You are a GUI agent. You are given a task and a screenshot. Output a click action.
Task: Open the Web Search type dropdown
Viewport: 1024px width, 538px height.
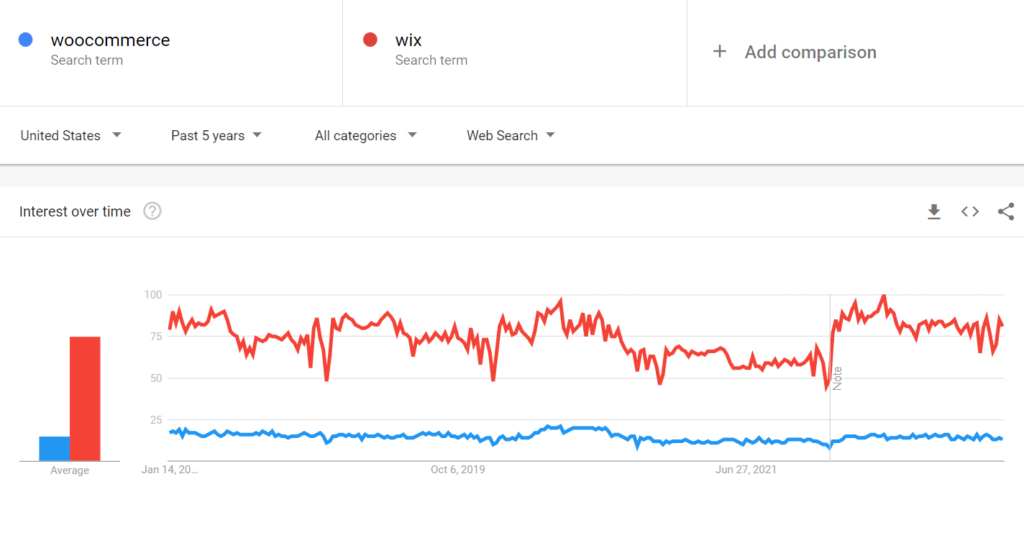pyautogui.click(x=511, y=135)
